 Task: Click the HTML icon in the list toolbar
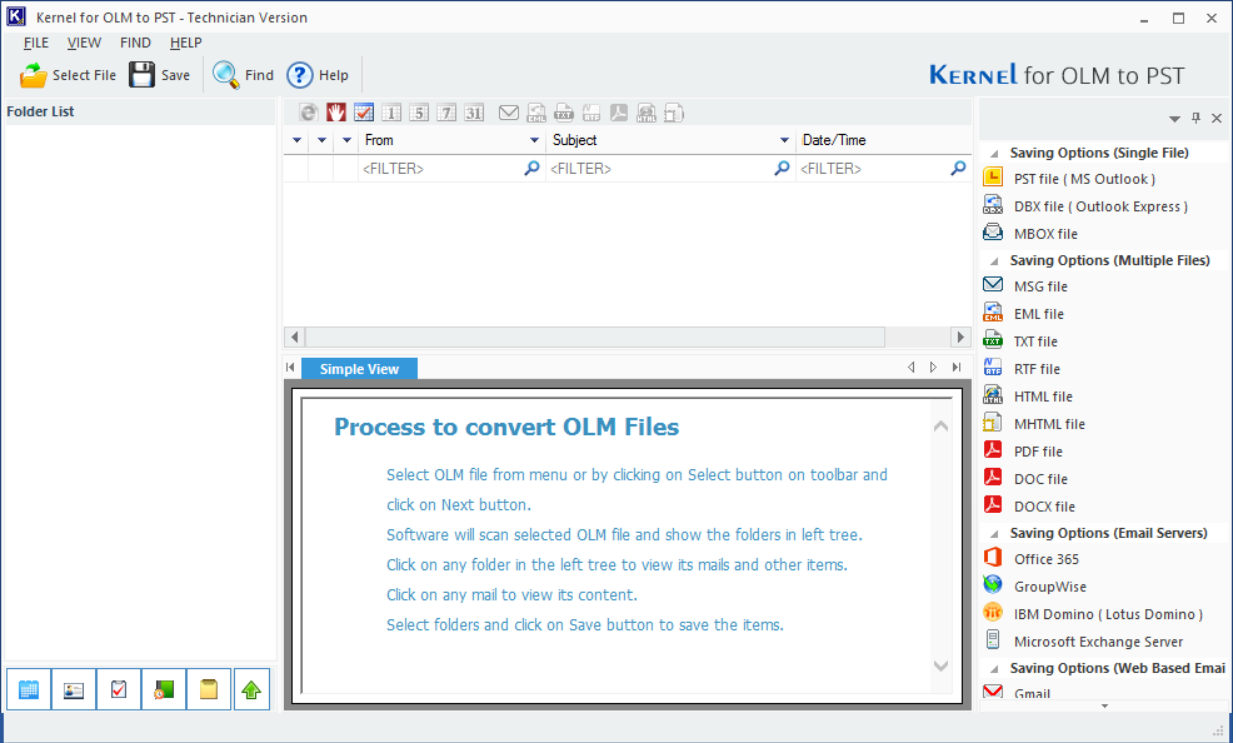[647, 113]
